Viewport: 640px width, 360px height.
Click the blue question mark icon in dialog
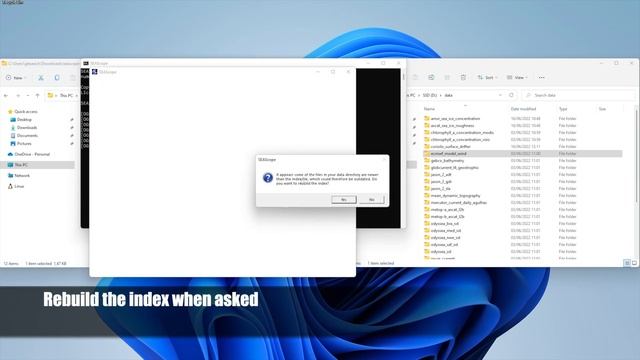click(x=268, y=178)
